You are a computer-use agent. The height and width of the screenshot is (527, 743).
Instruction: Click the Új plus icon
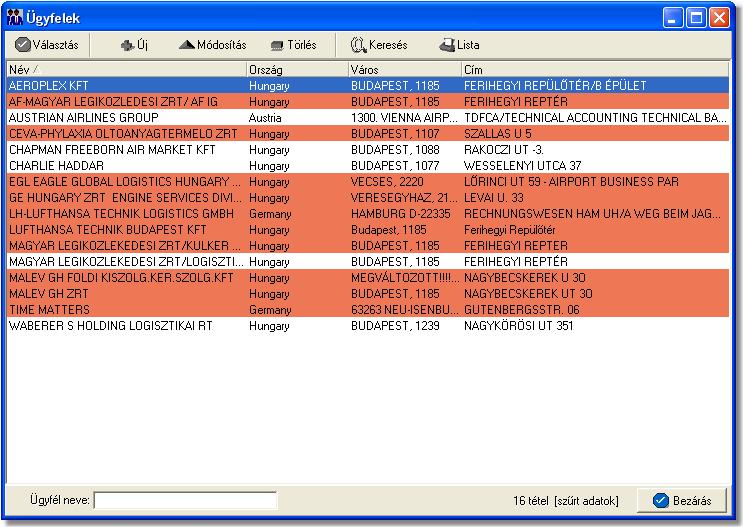pos(127,45)
